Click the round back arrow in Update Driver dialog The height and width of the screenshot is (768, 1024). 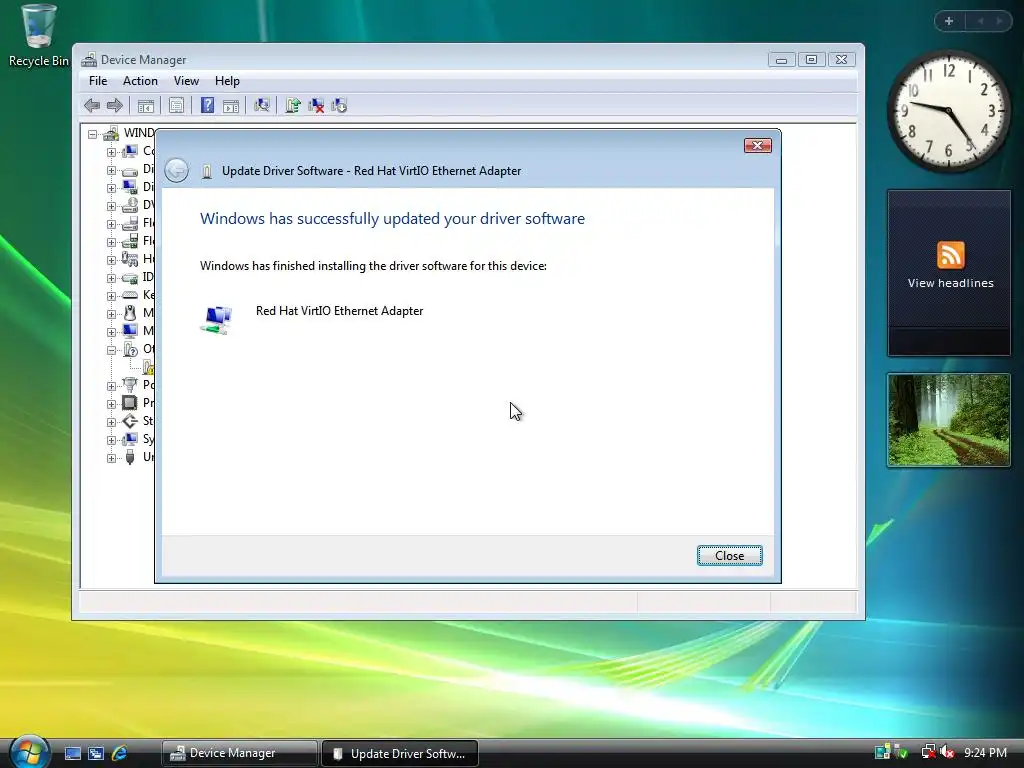pyautogui.click(x=176, y=170)
